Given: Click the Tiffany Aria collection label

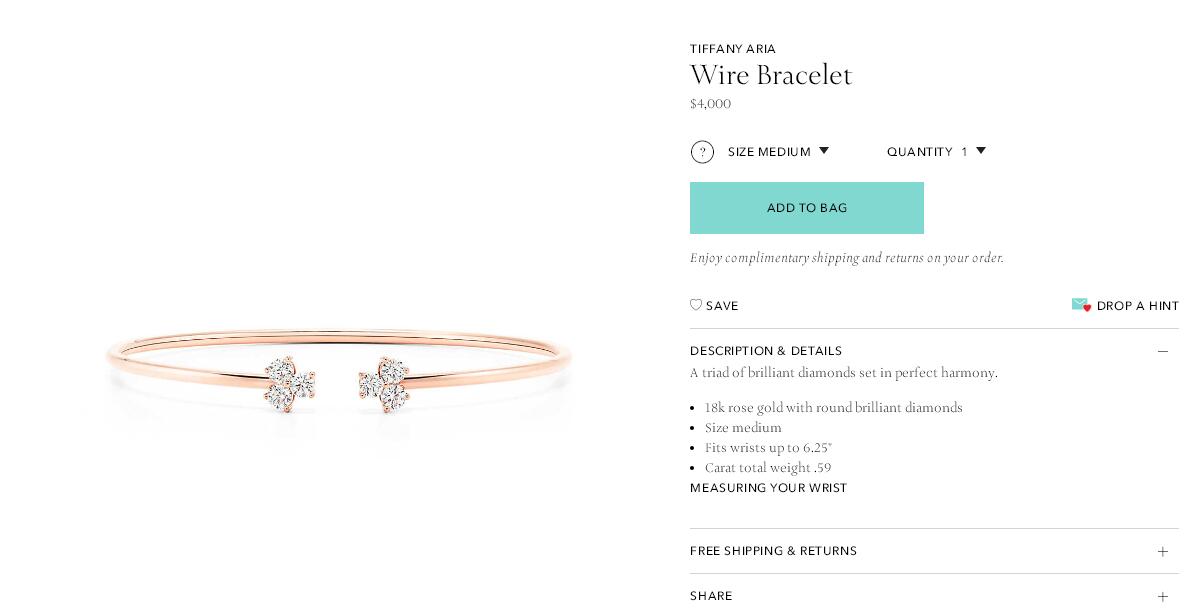Looking at the screenshot, I should tap(733, 49).
